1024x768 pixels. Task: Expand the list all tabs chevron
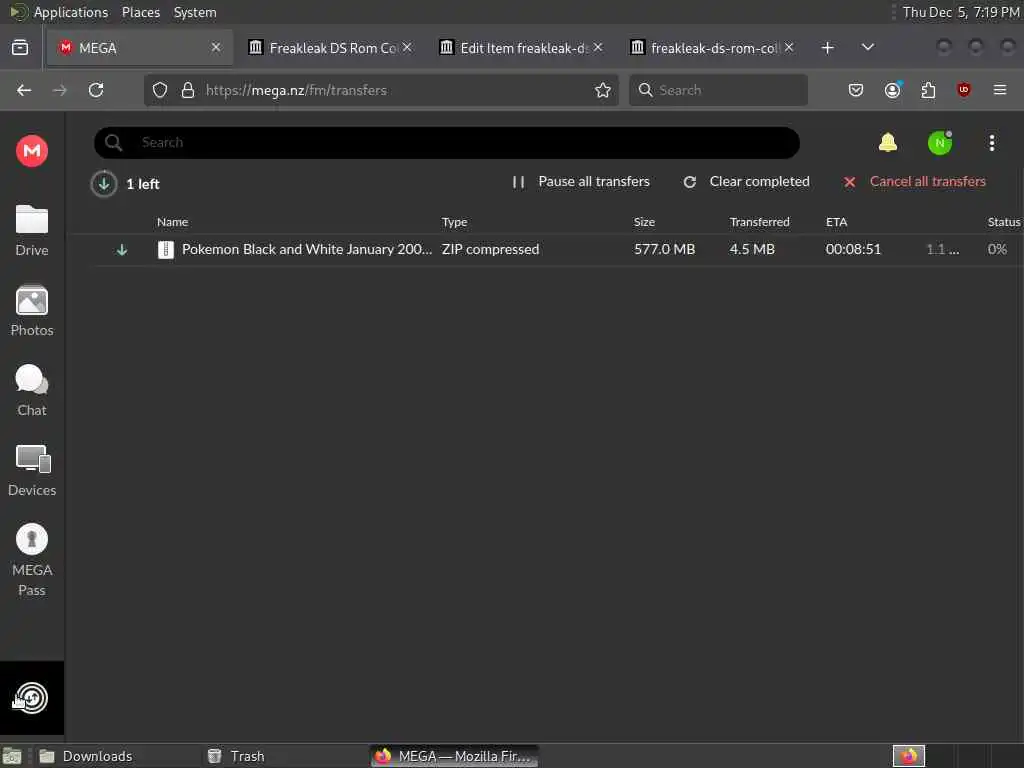pyautogui.click(x=868, y=48)
